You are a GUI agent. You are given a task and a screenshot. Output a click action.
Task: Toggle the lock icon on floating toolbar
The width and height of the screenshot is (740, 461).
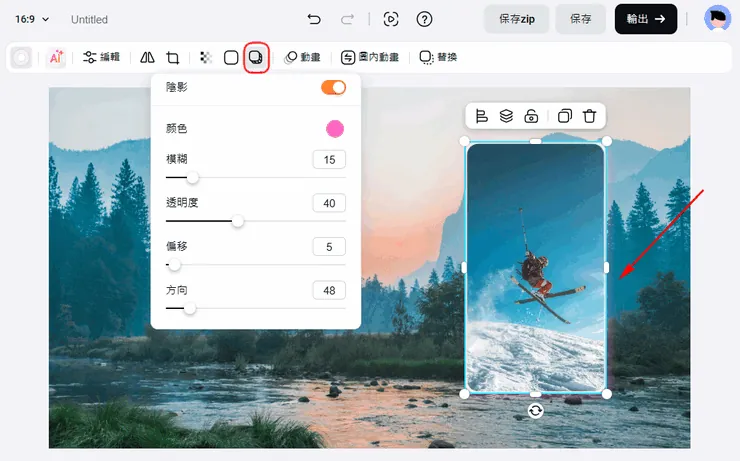click(x=532, y=116)
